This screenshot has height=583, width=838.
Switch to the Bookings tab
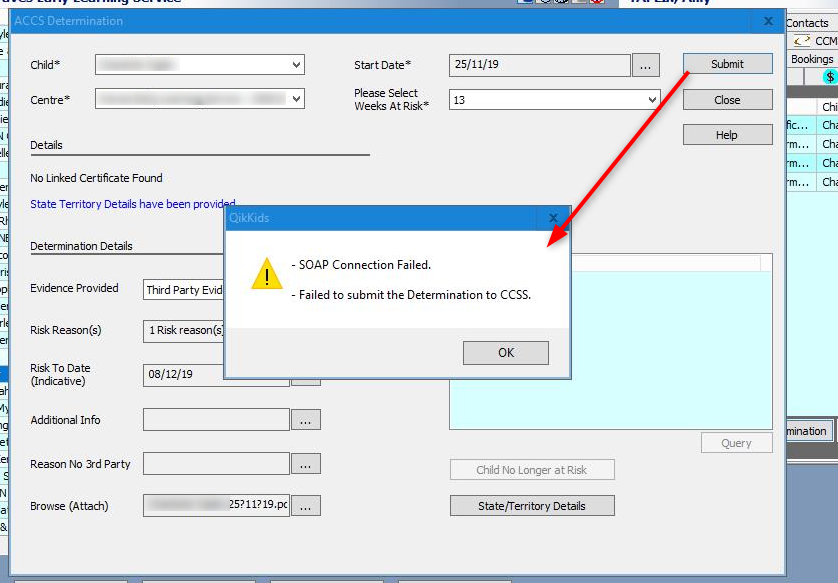(x=811, y=59)
